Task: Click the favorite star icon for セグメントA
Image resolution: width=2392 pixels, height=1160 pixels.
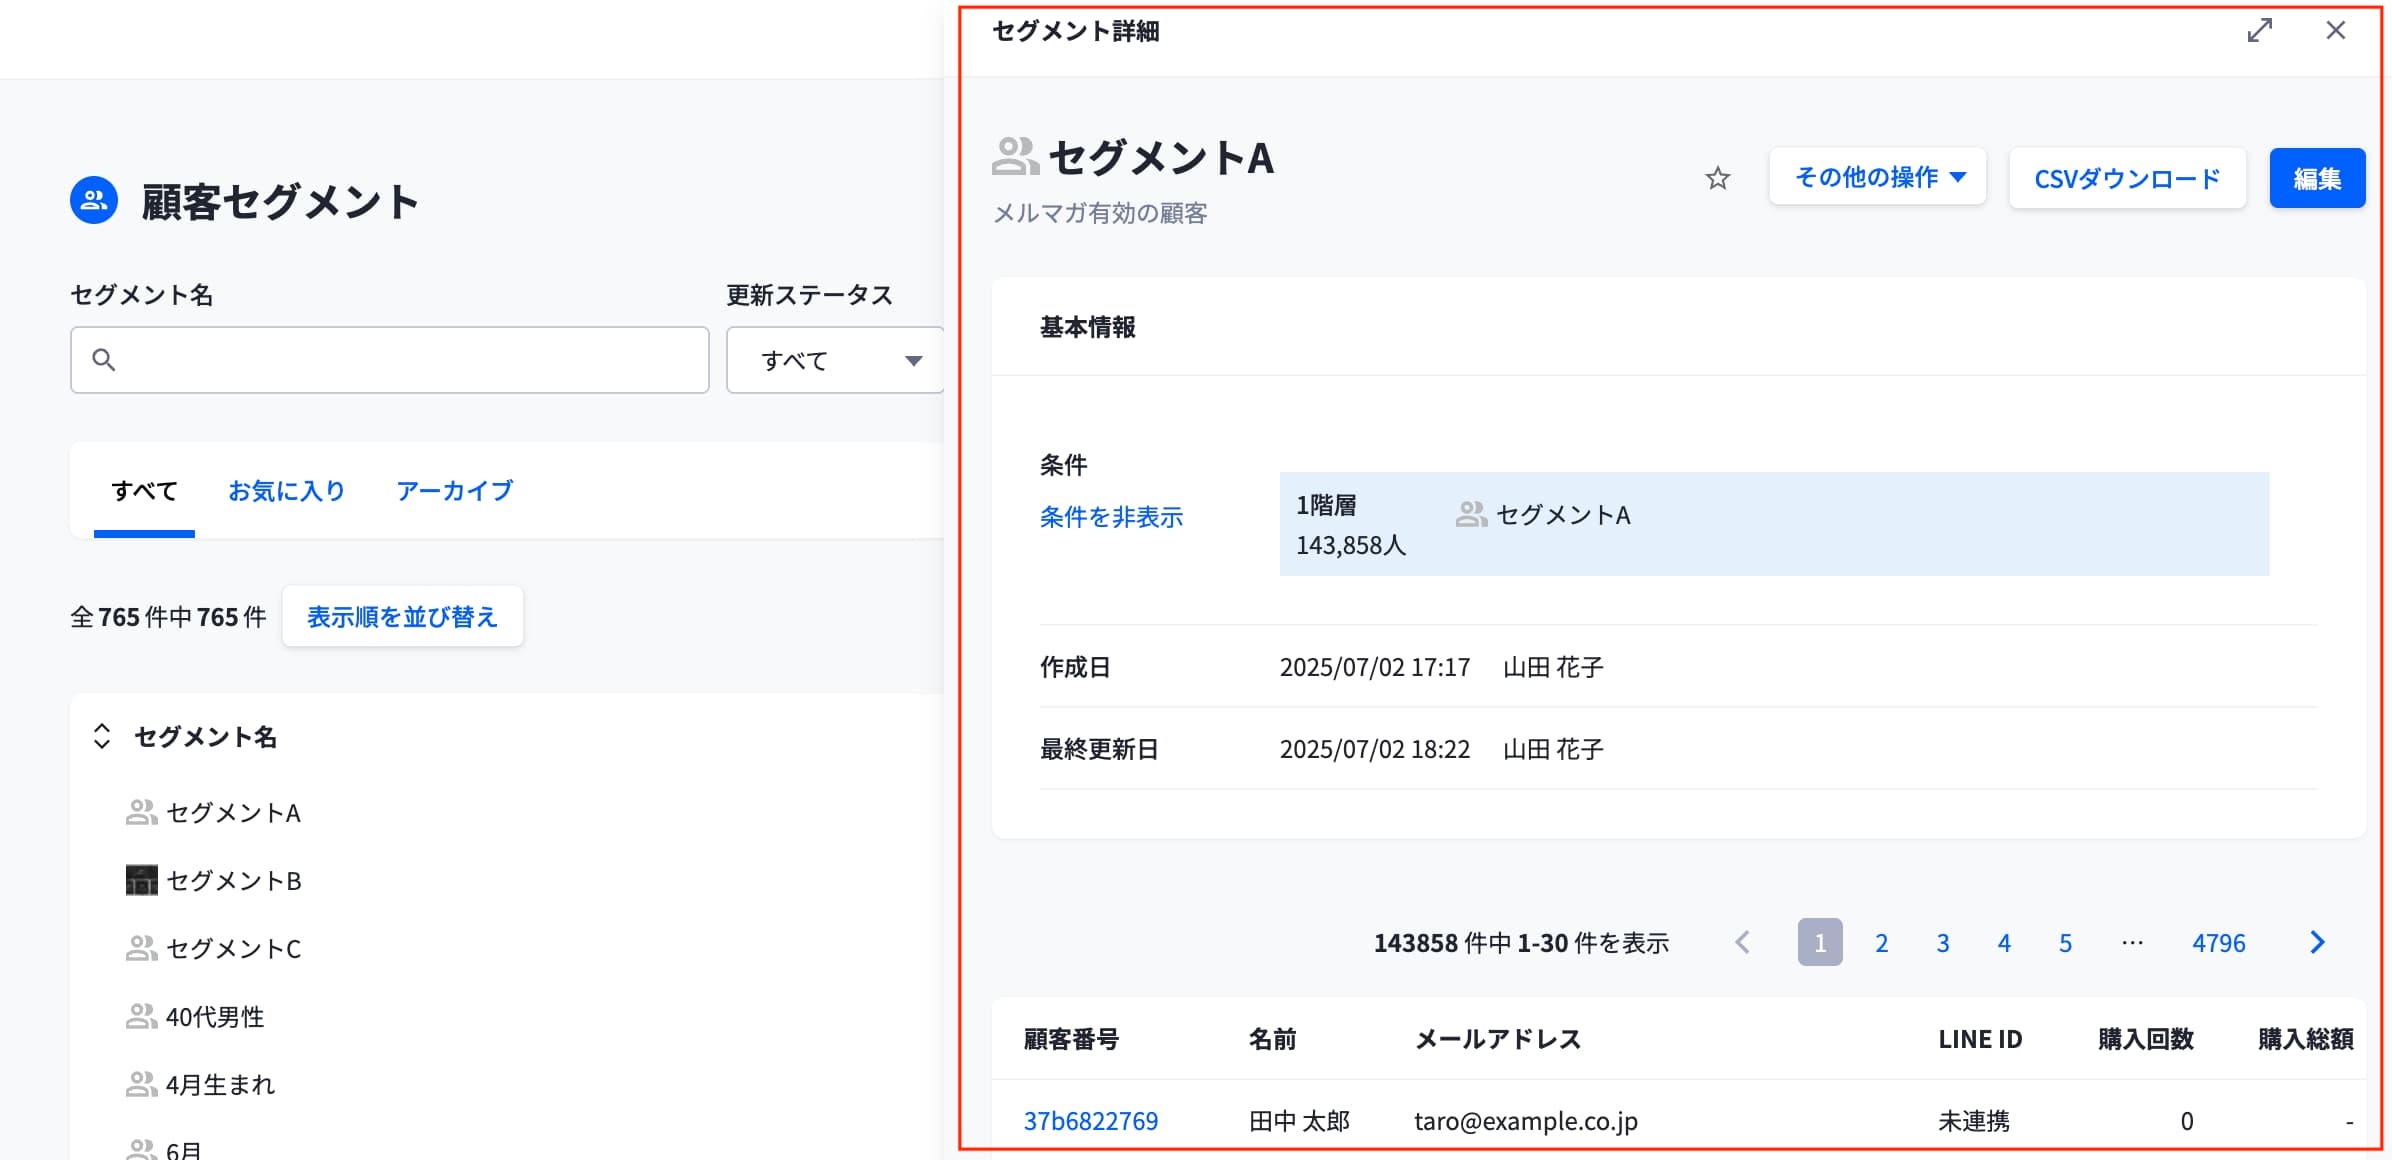Action: [x=1717, y=179]
